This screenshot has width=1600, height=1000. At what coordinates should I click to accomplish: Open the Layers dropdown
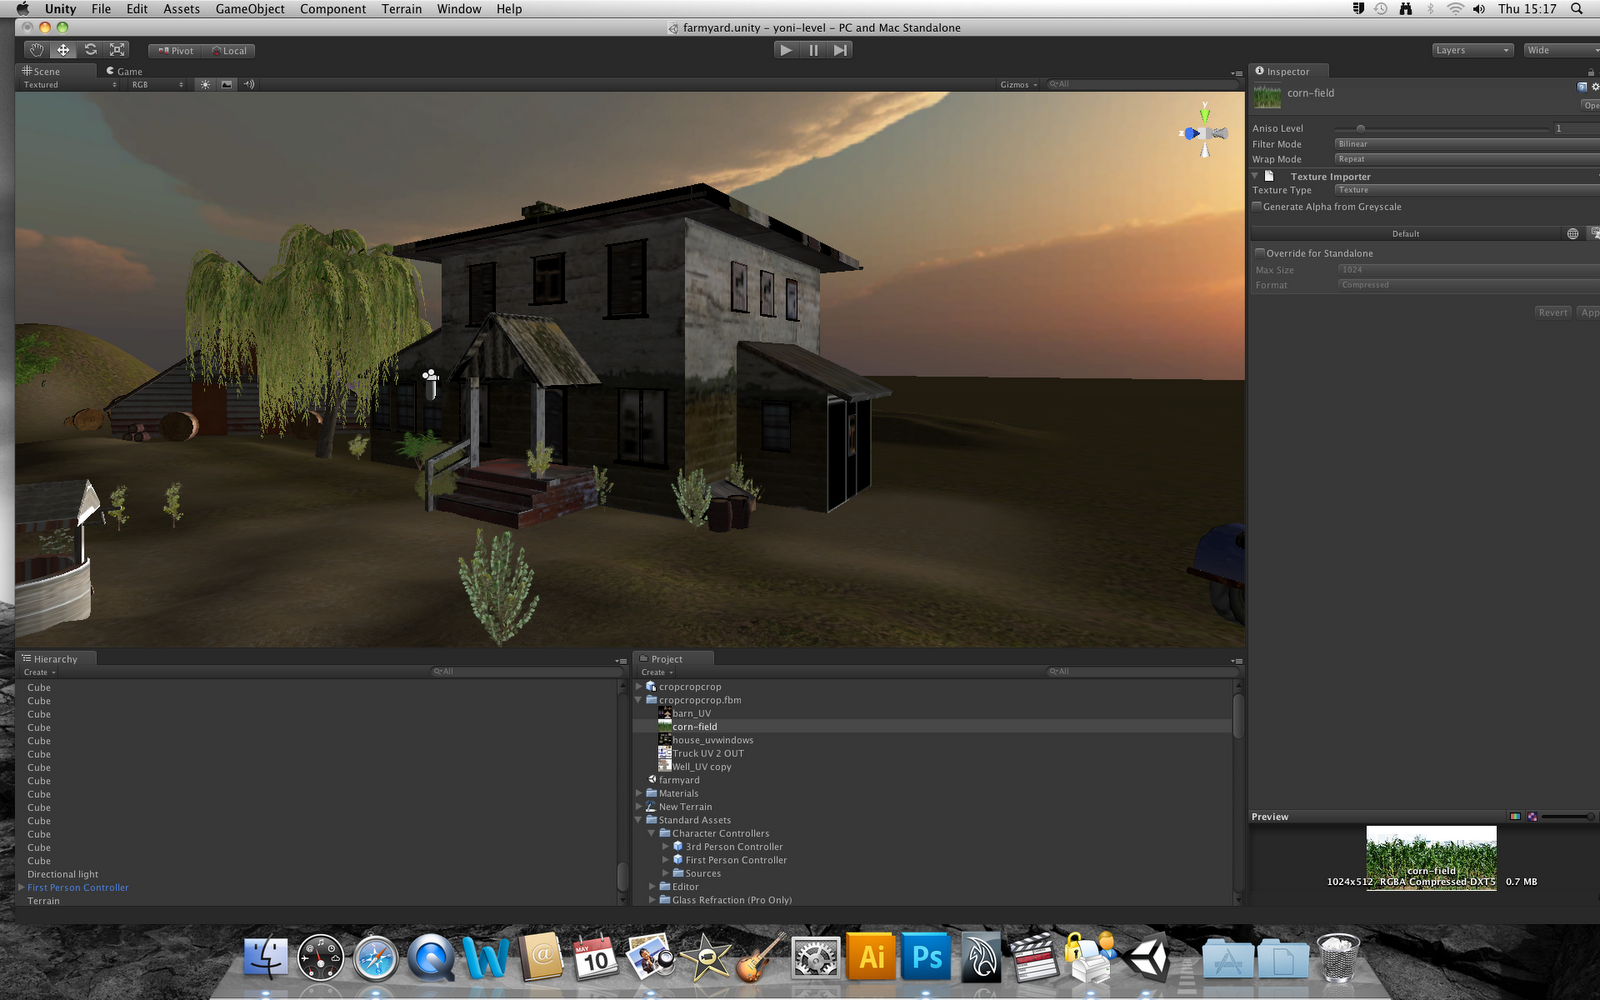click(1470, 49)
